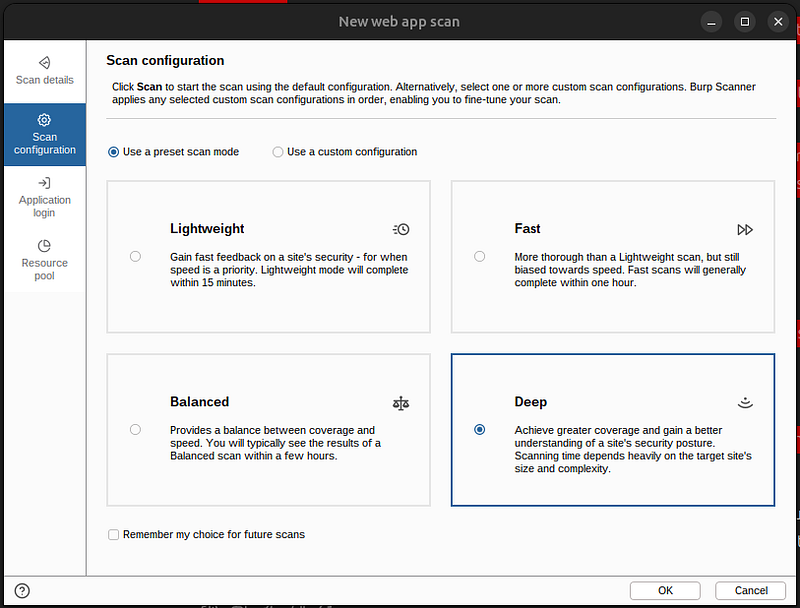Click the Lightweight clock icon
This screenshot has height=608, width=800.
point(401,230)
